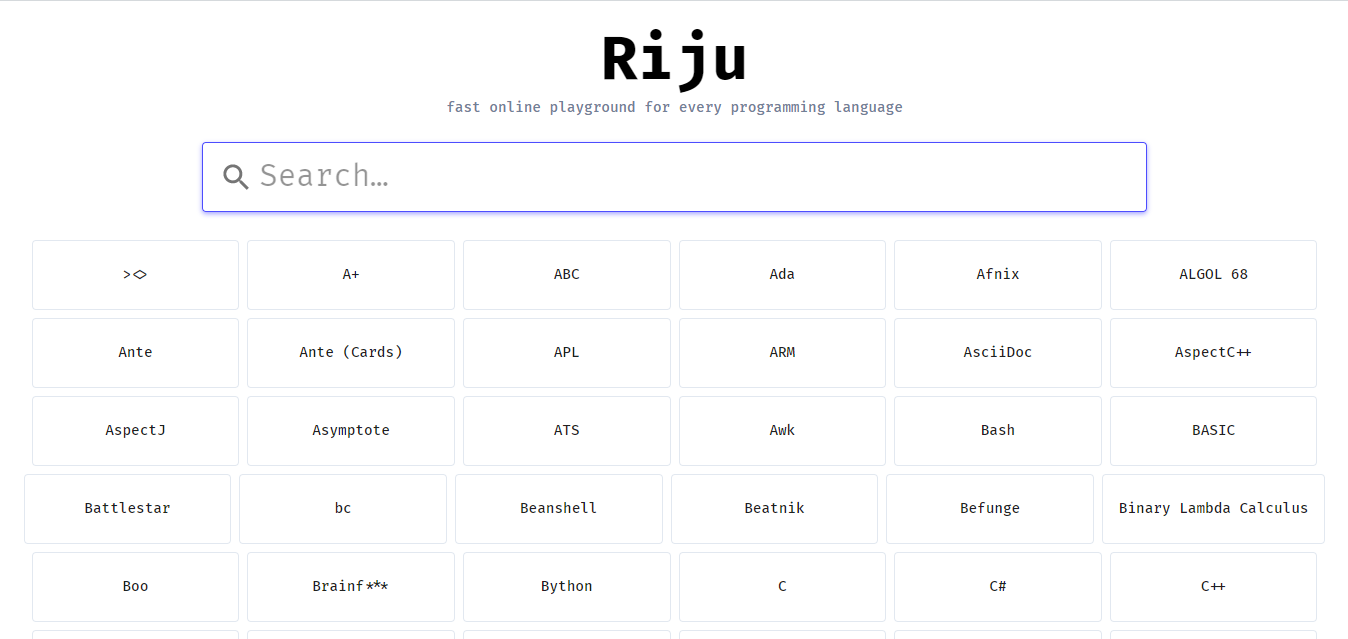The height and width of the screenshot is (639, 1348).
Task: Open the ><> language playground
Action: (135, 275)
